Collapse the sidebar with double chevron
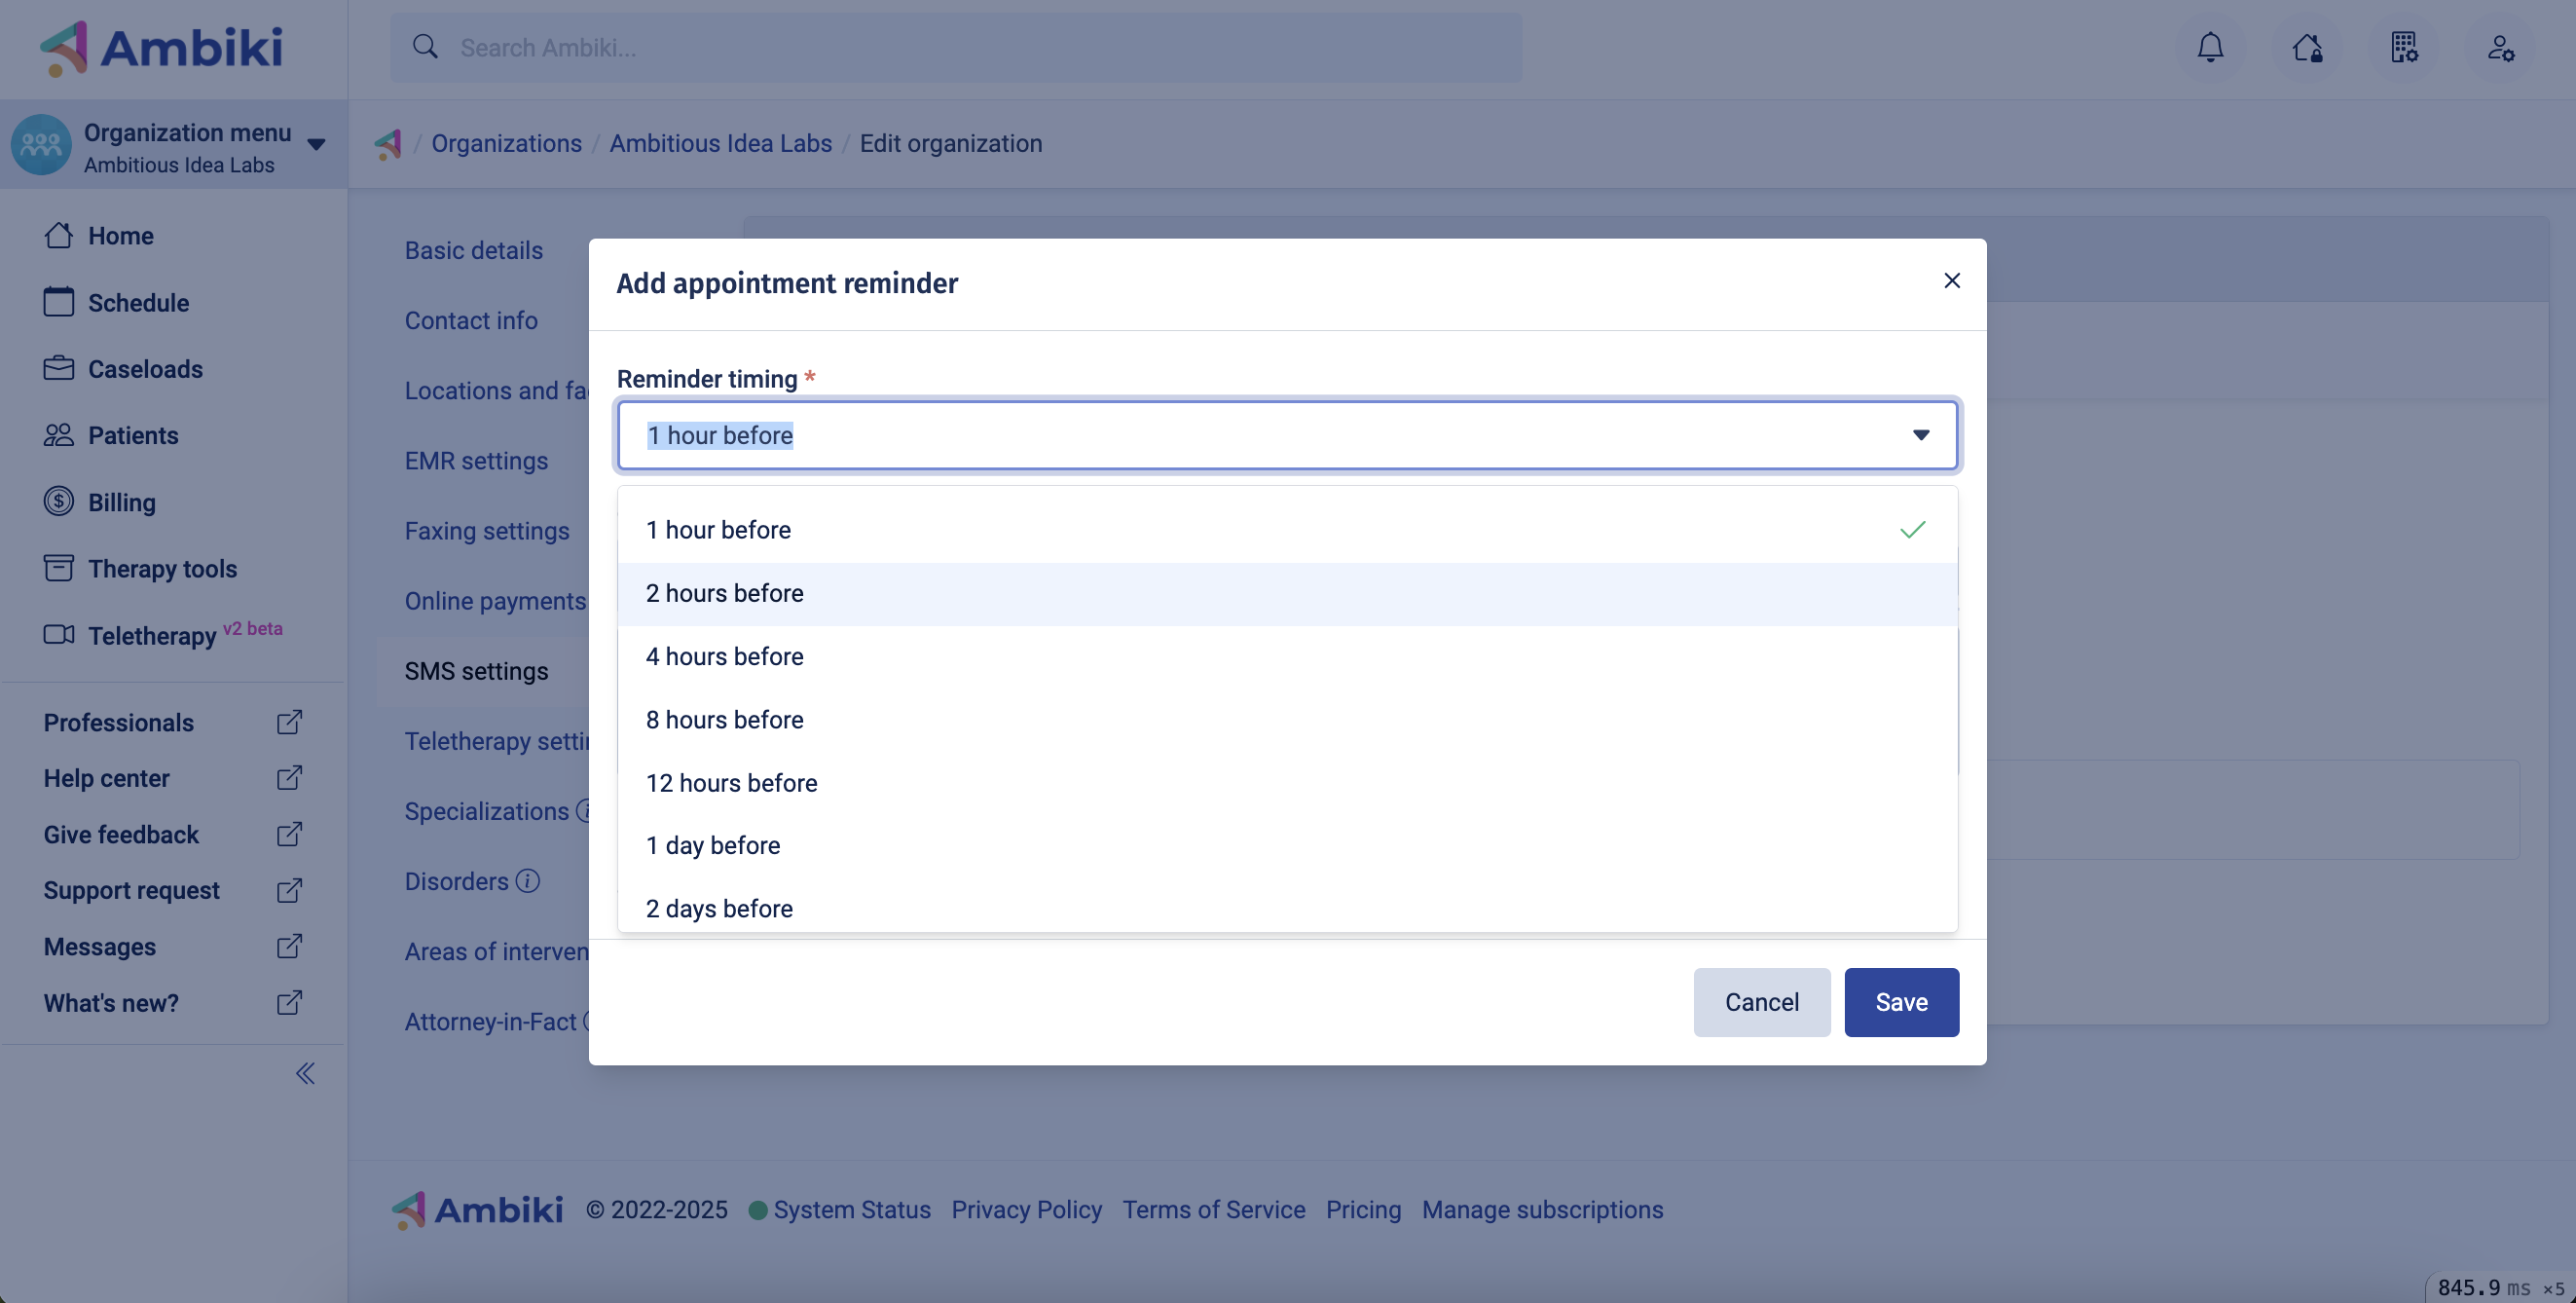 [305, 1074]
